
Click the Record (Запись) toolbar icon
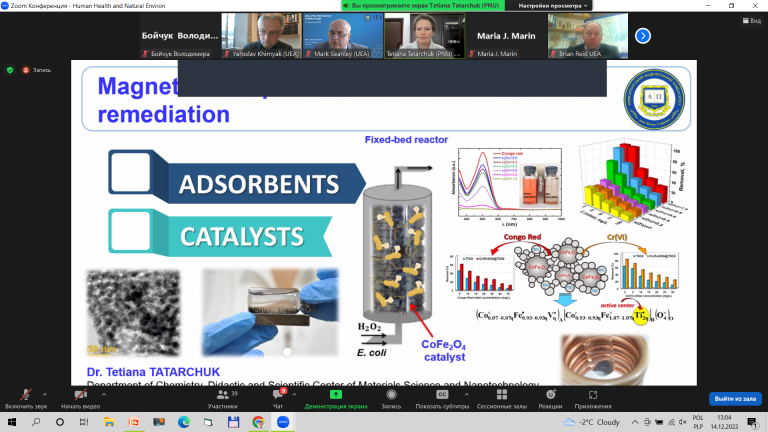click(x=391, y=394)
